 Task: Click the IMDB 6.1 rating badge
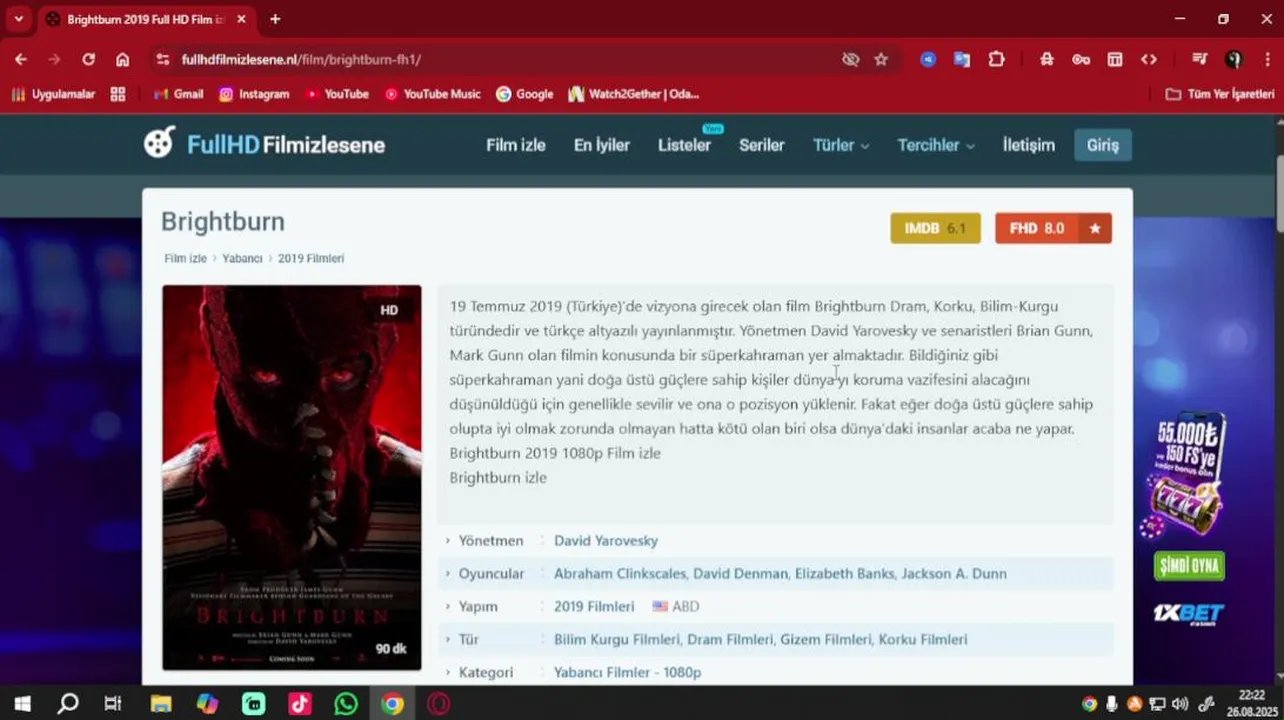coord(935,228)
